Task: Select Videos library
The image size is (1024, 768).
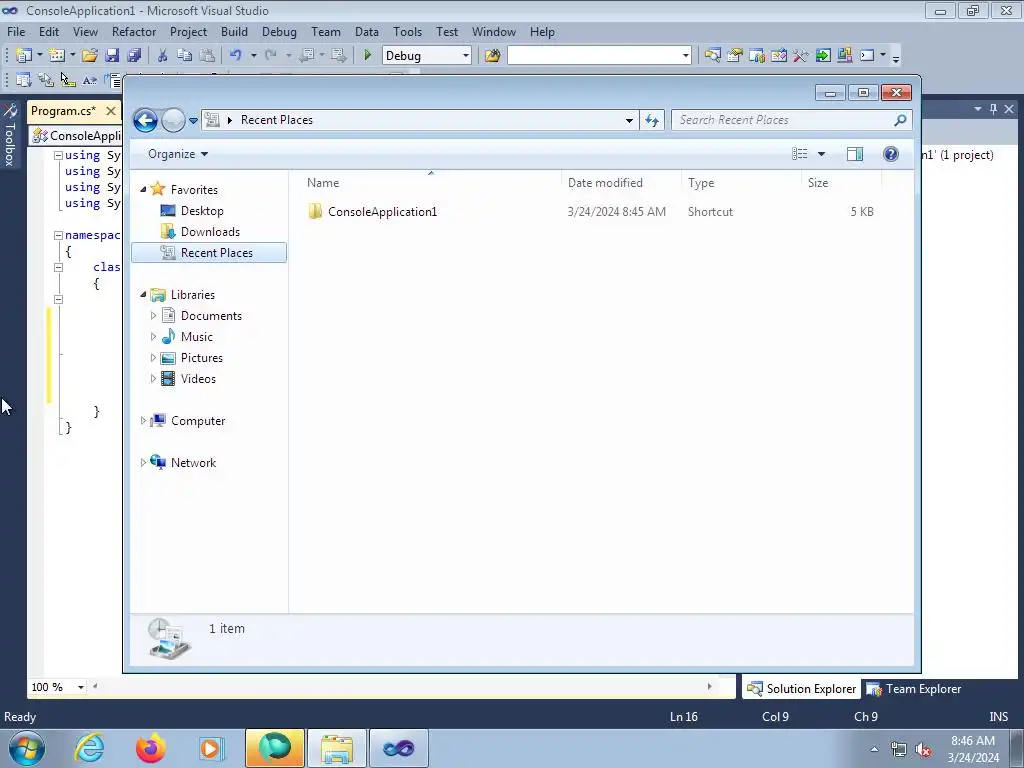Action: pyautogui.click(x=198, y=379)
